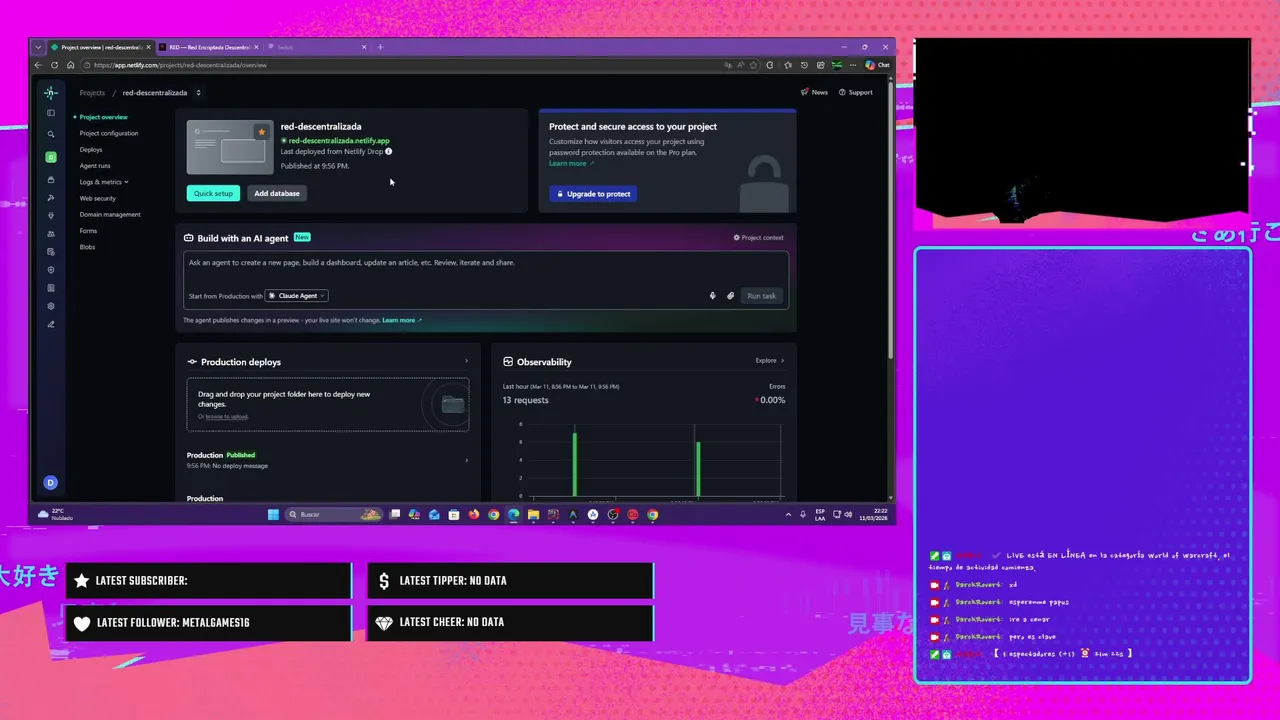Image resolution: width=1280 pixels, height=720 pixels.
Task: Open search via the sidebar magnifier icon
Action: click(51, 134)
